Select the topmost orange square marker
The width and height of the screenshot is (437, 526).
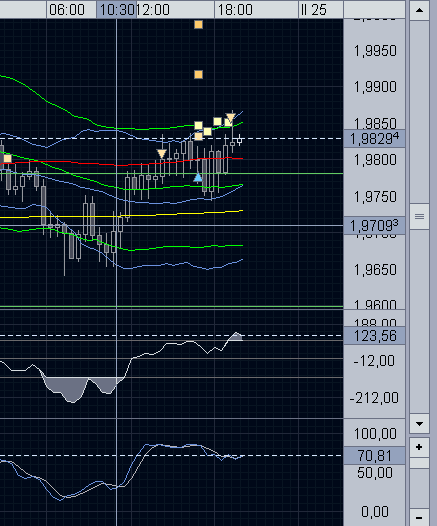[199, 24]
